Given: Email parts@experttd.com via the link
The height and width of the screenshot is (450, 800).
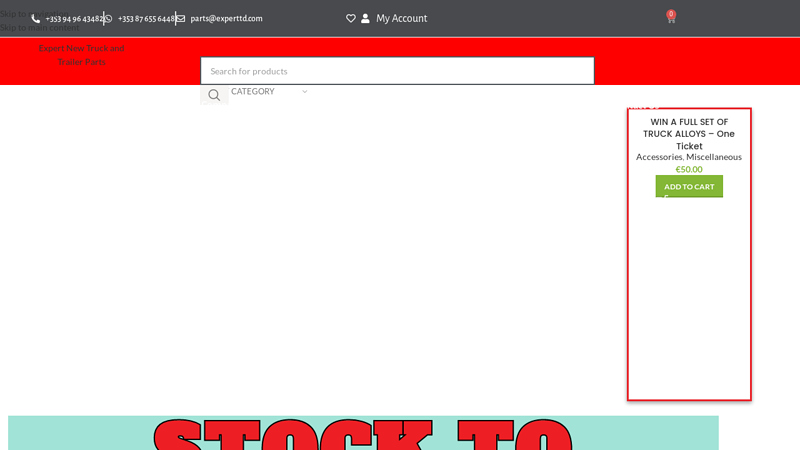Looking at the screenshot, I should (x=226, y=19).
